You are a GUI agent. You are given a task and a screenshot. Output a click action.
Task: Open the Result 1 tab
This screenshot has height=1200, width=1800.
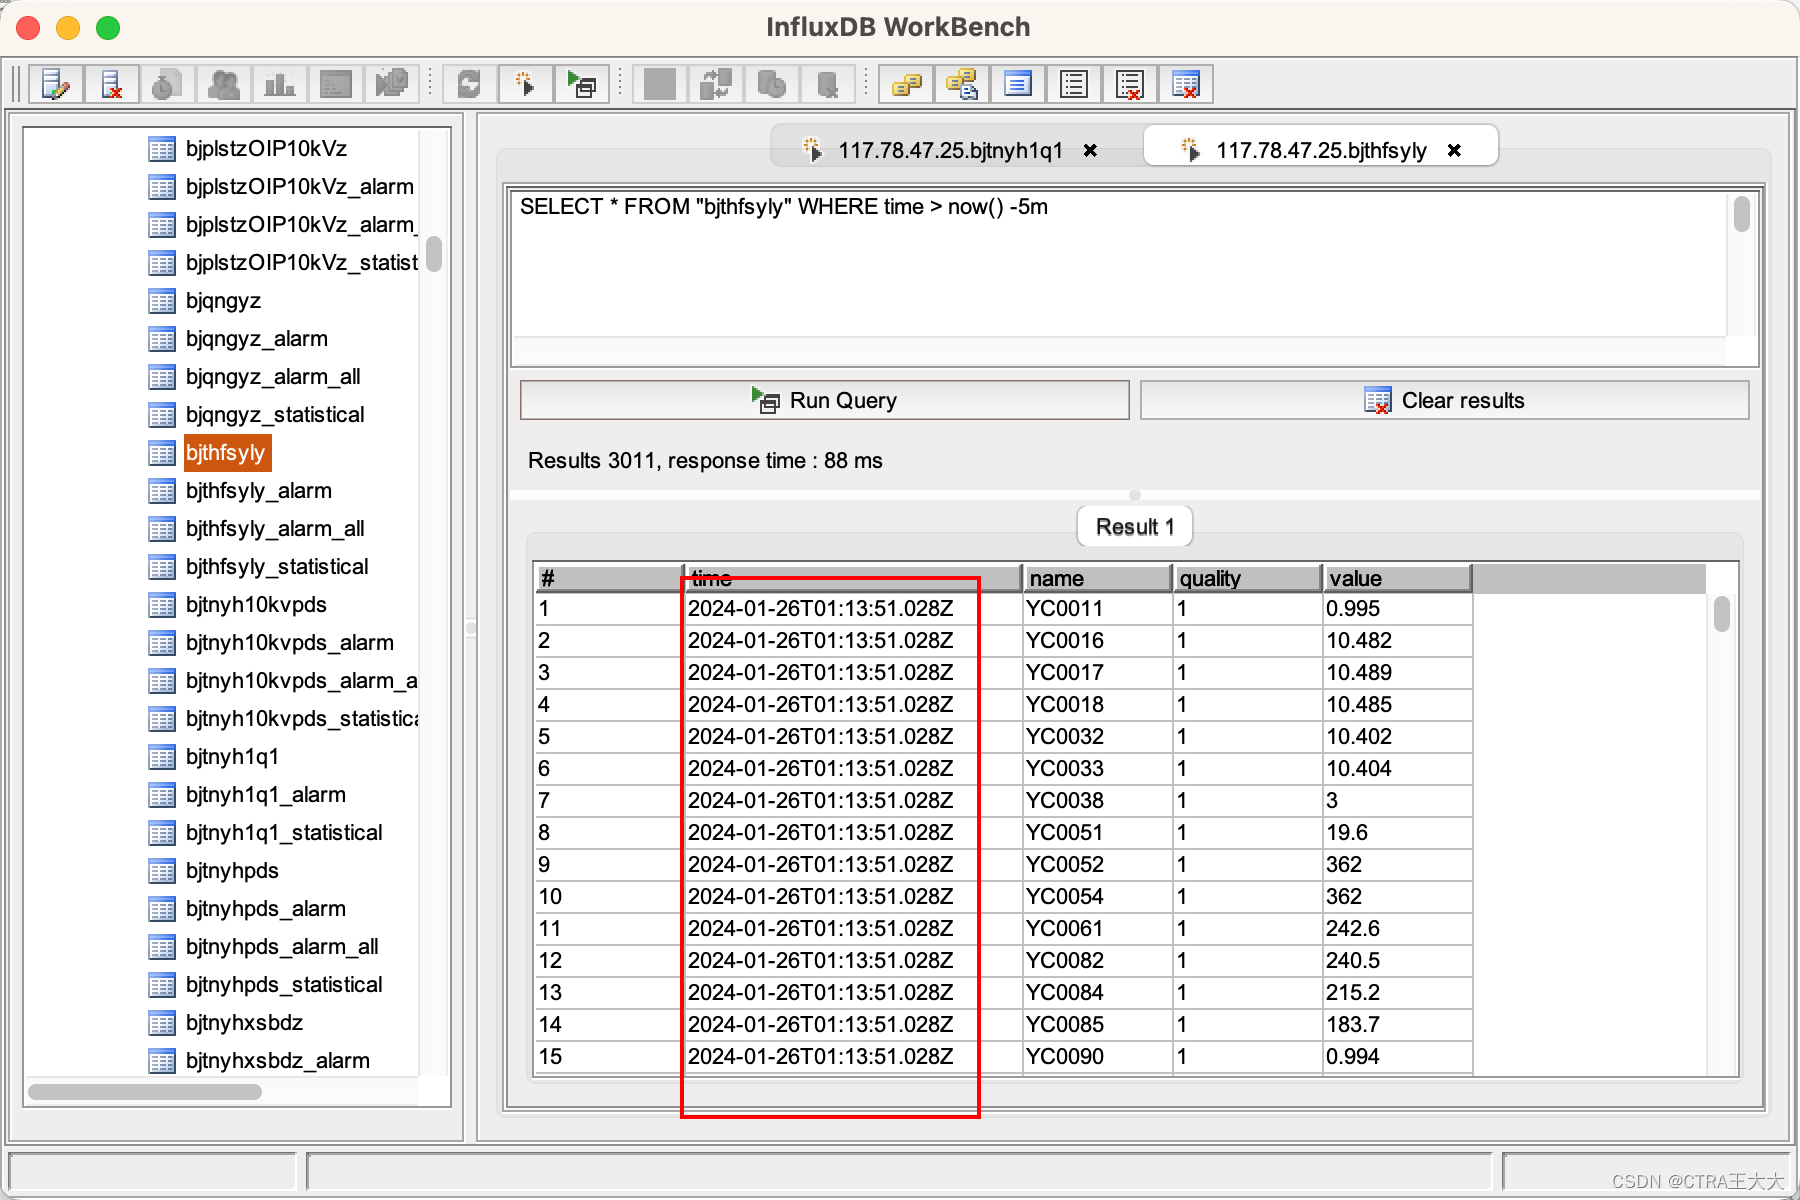click(x=1135, y=527)
